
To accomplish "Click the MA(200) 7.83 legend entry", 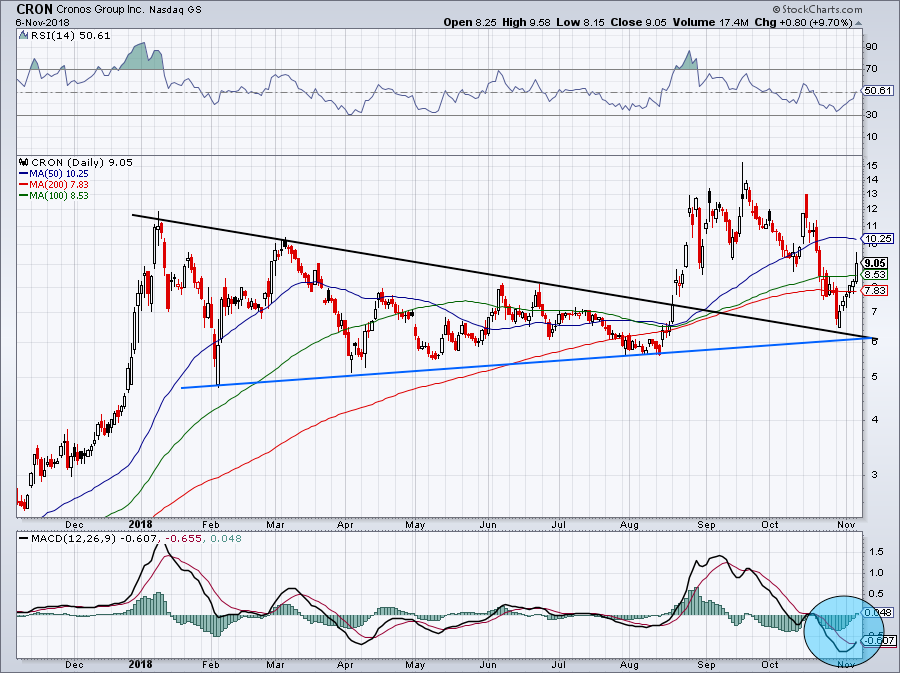I will 59,185.
